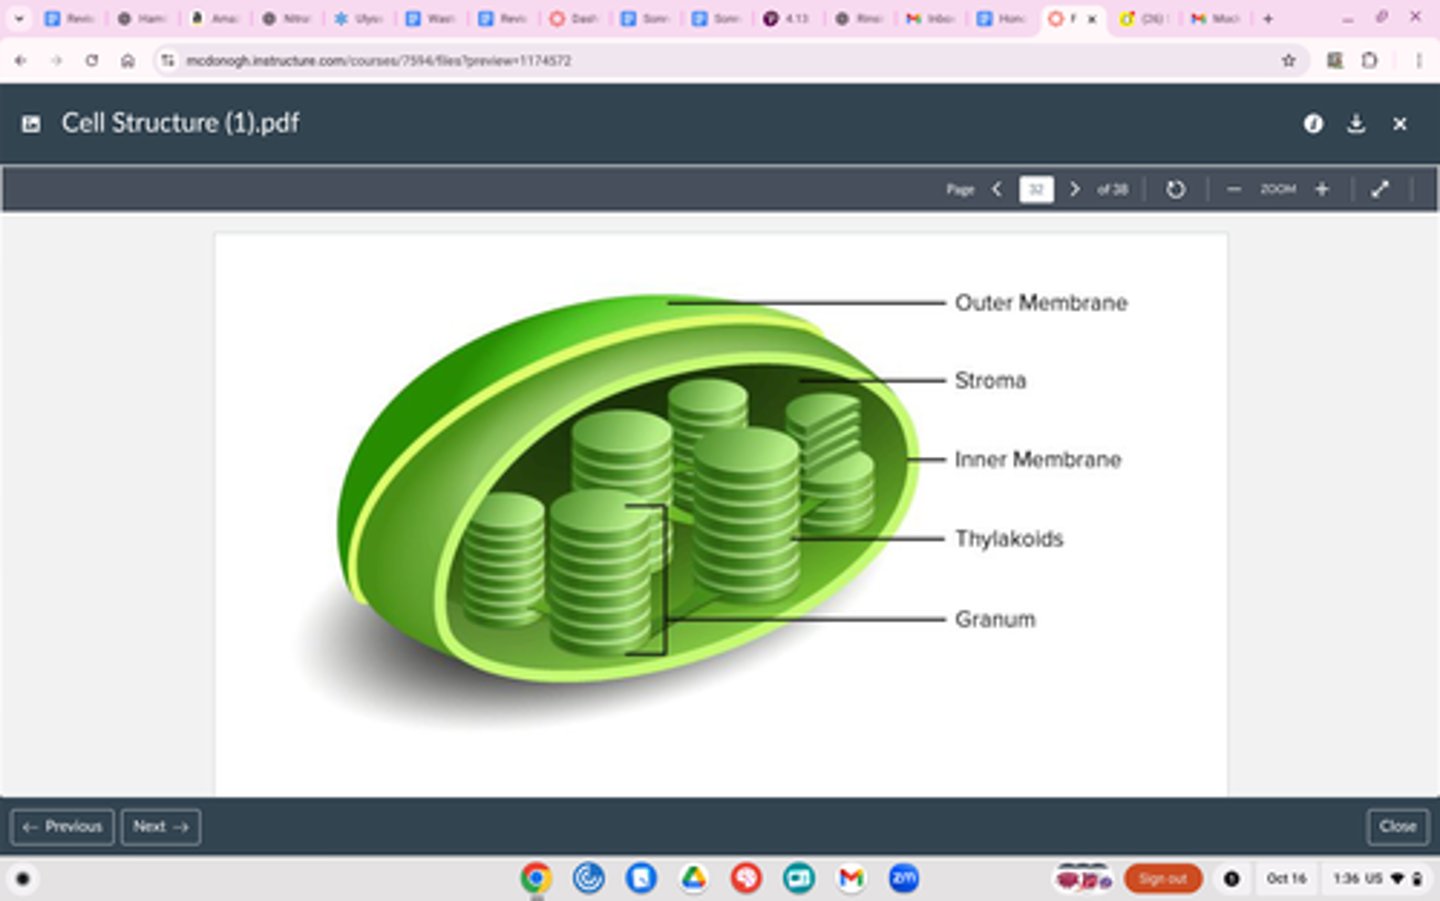The height and width of the screenshot is (901, 1440).
Task: Click the Thylakoids label
Action: coord(1009,539)
